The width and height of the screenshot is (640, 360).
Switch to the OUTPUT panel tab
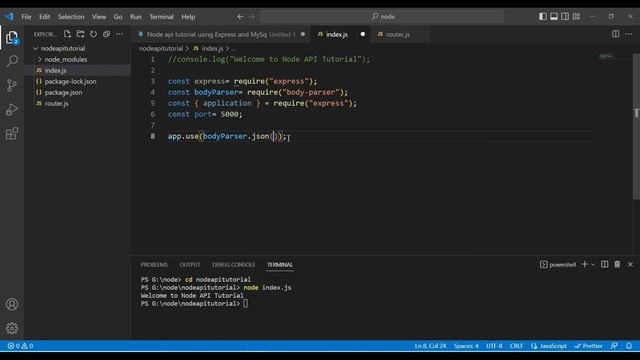(190, 264)
